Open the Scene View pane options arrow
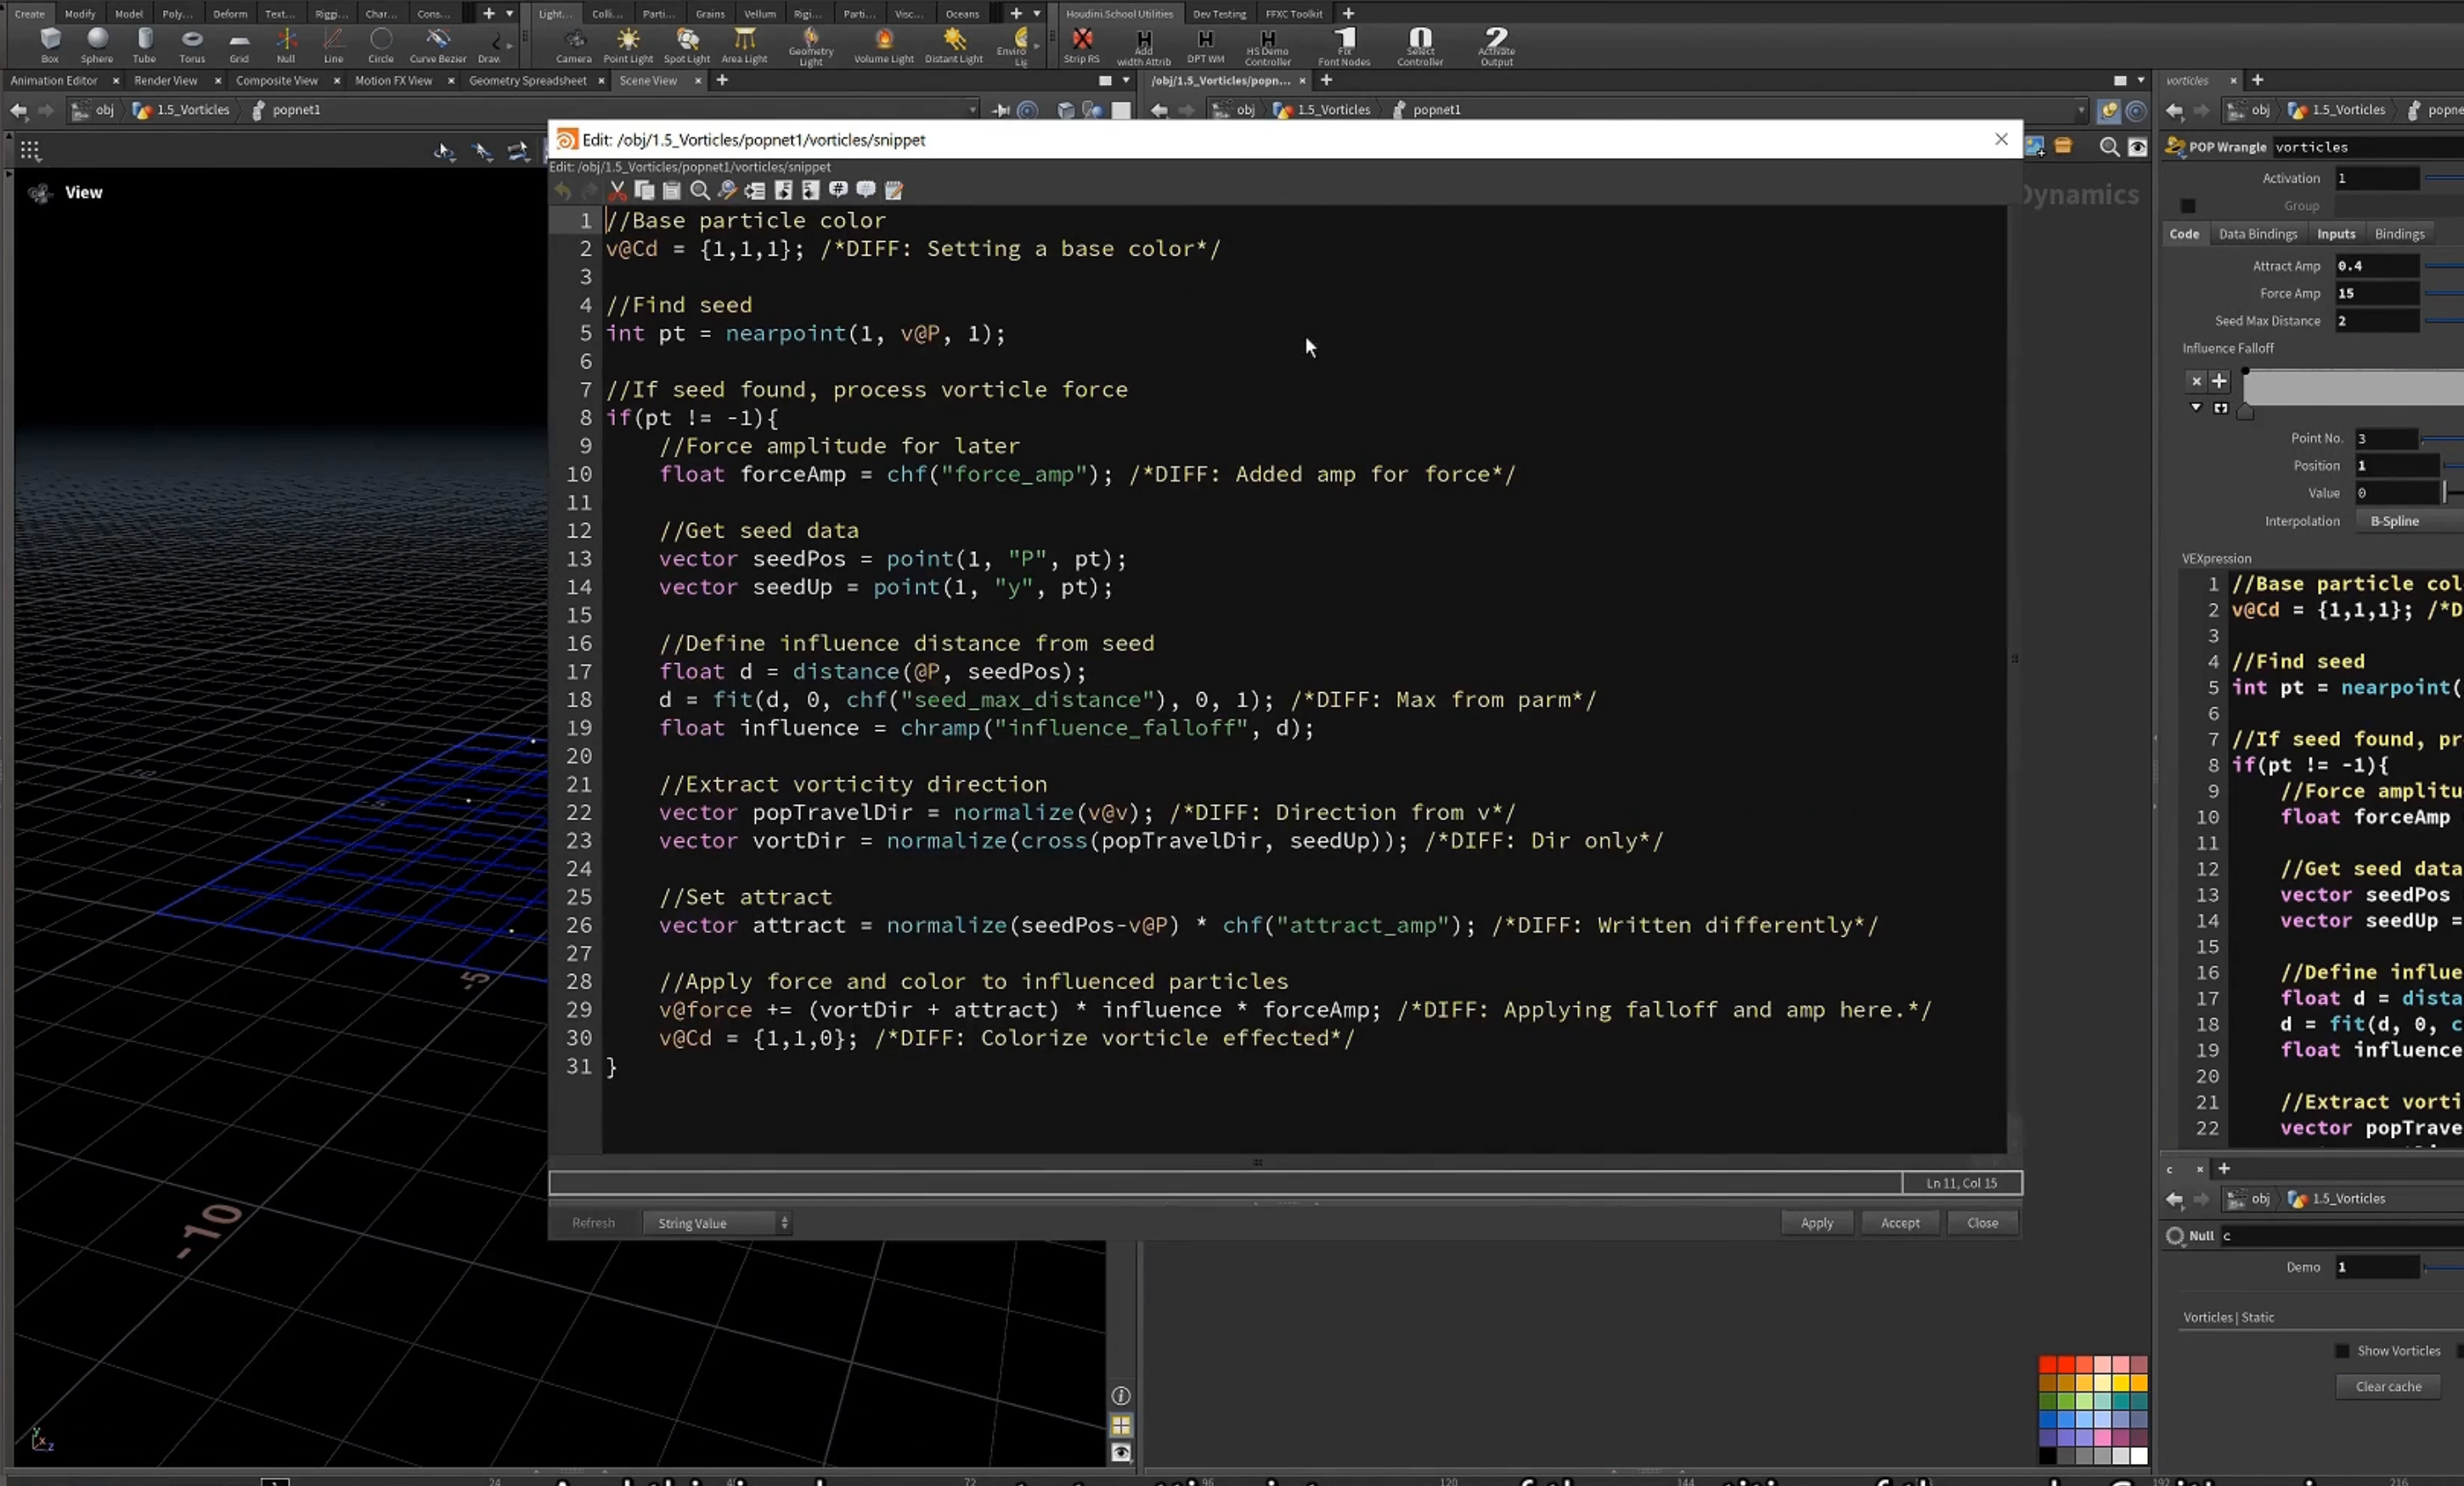2464x1486 pixels. click(x=1126, y=80)
